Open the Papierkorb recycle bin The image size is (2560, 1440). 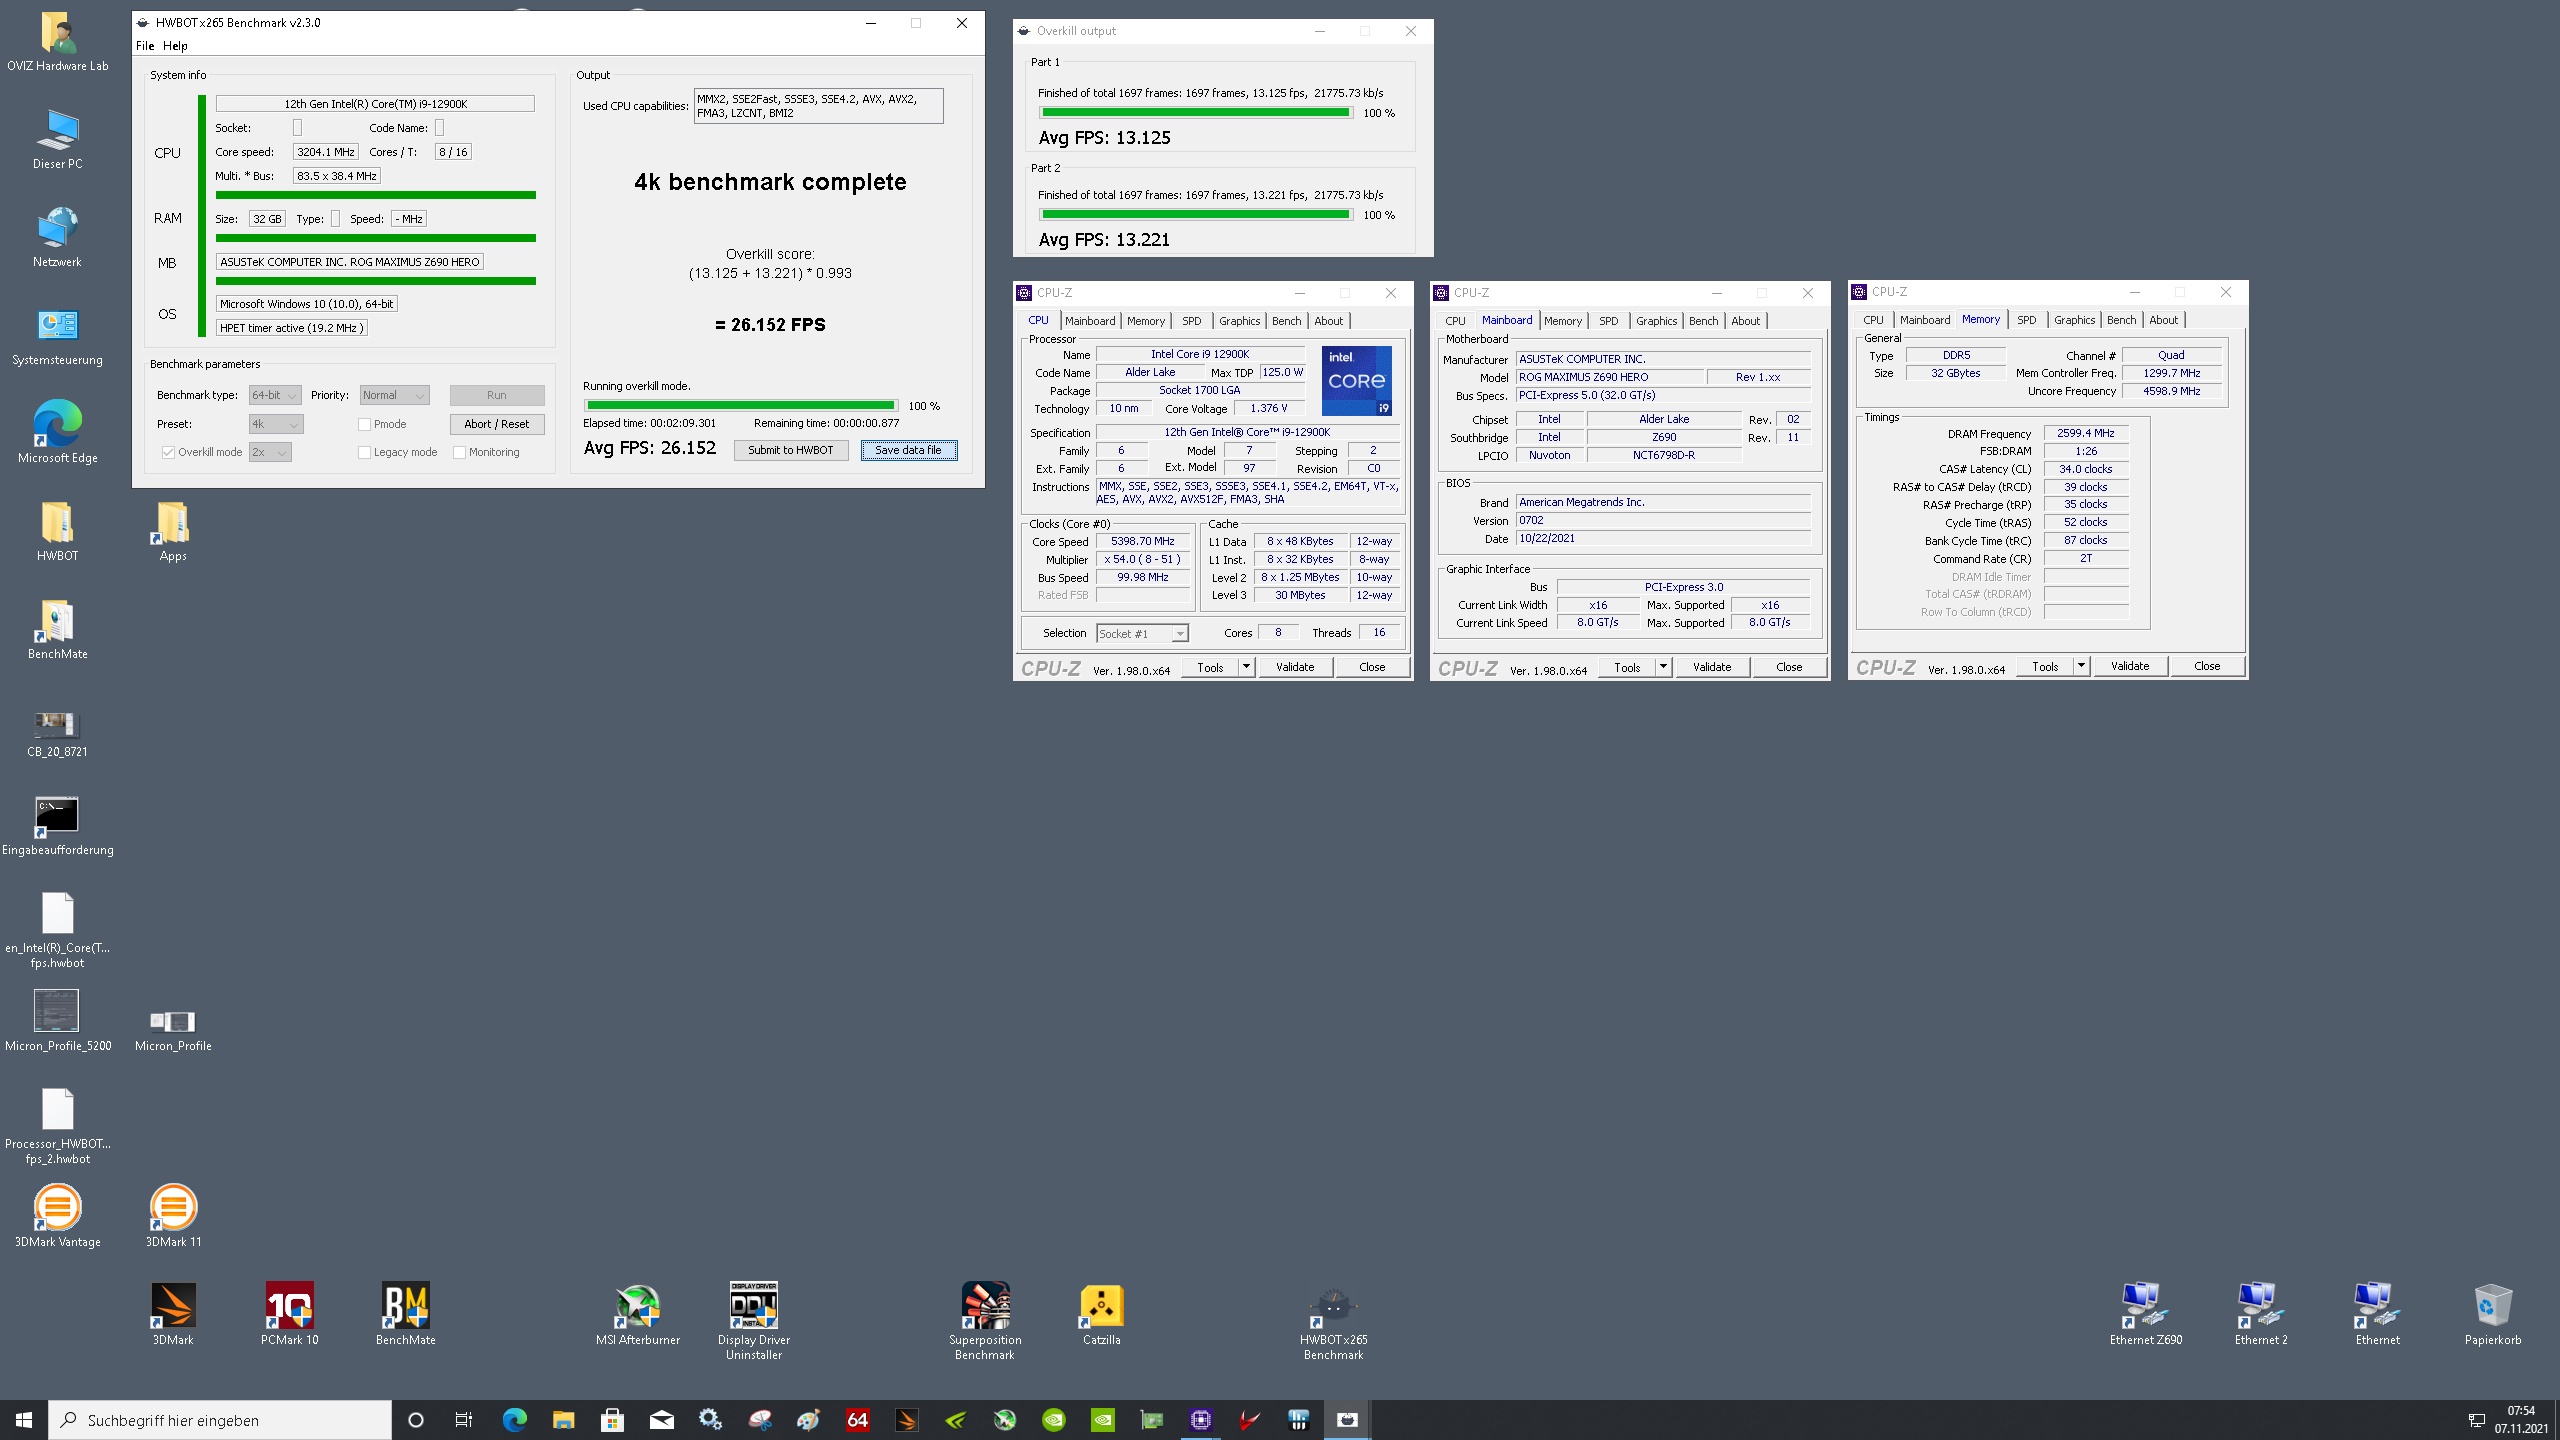[2493, 1314]
